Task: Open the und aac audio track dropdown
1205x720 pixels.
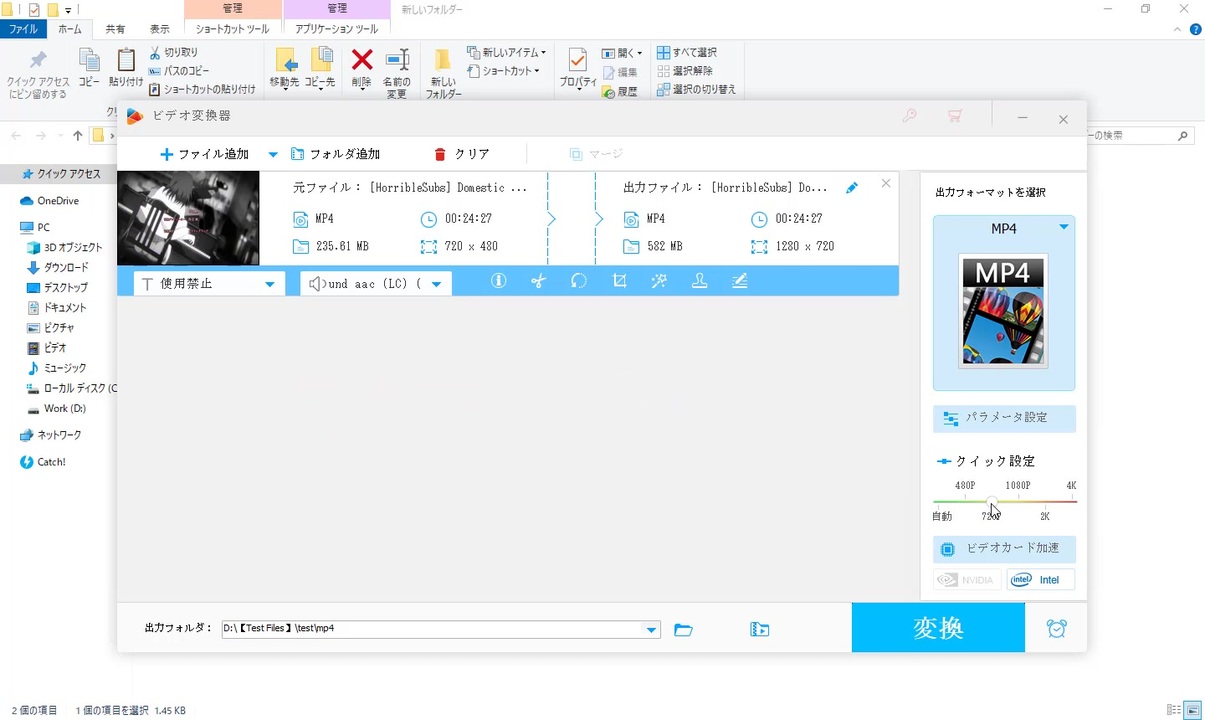Action: pos(376,284)
